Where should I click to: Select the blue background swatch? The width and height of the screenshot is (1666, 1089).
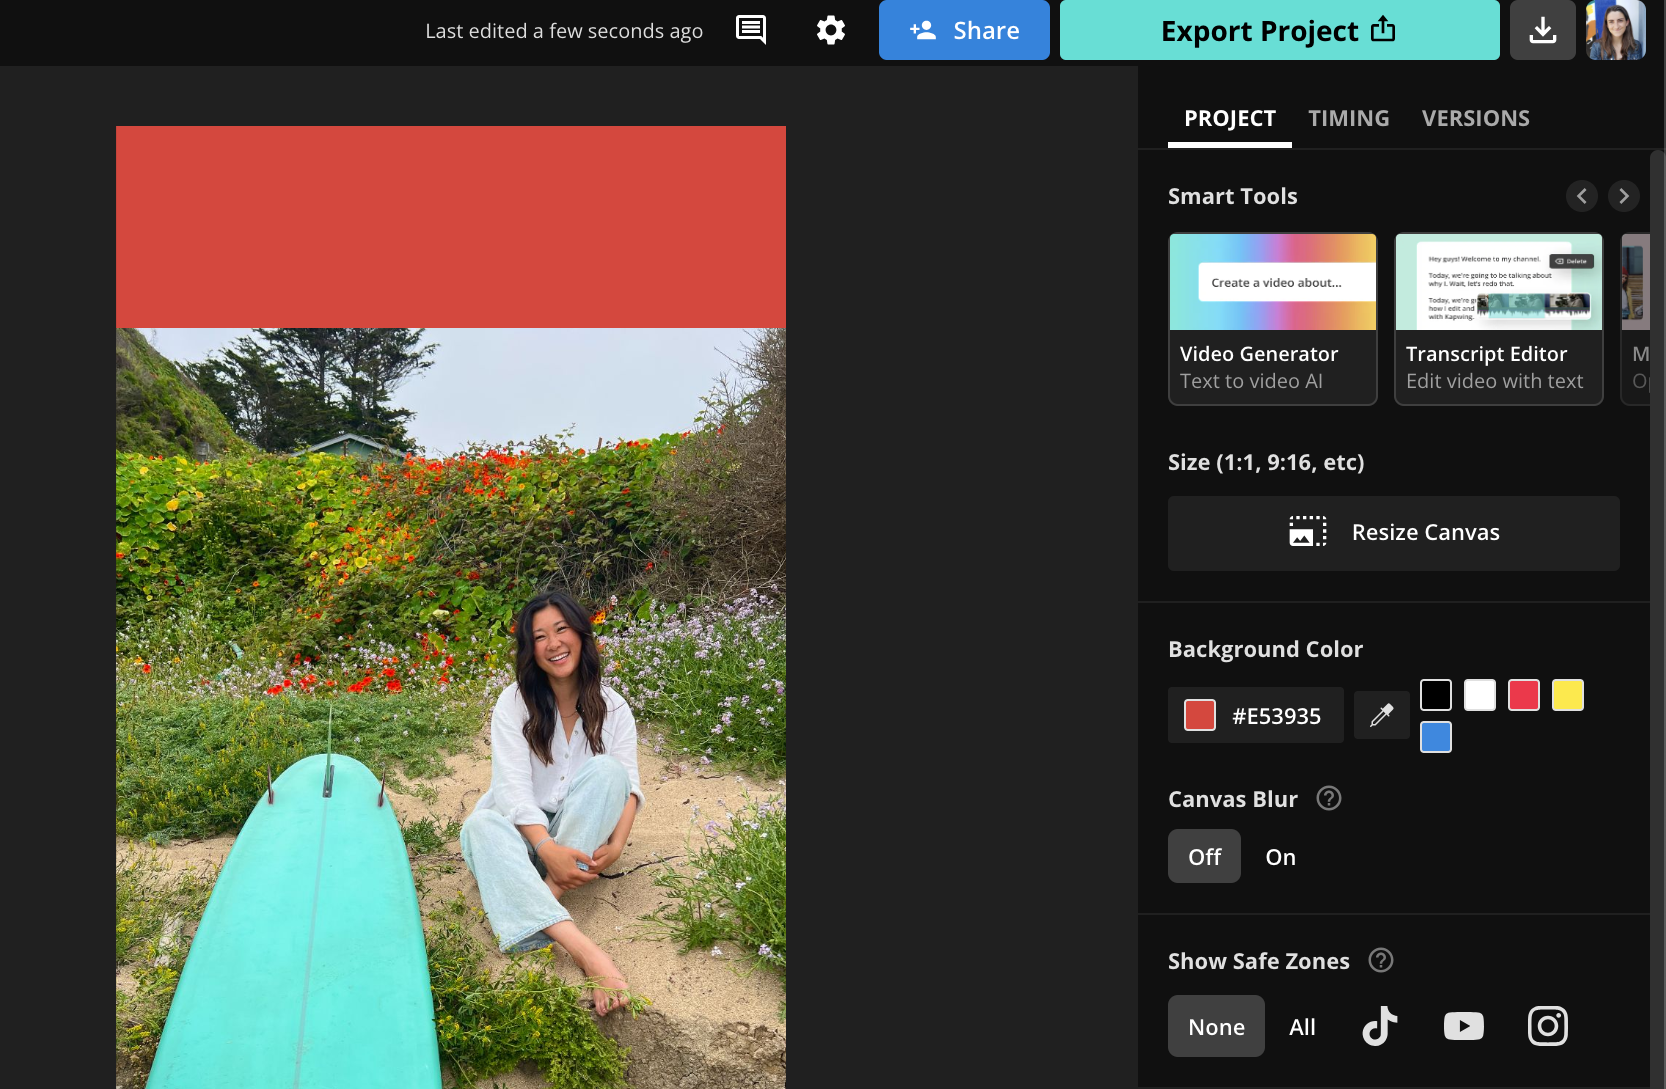tap(1436, 737)
